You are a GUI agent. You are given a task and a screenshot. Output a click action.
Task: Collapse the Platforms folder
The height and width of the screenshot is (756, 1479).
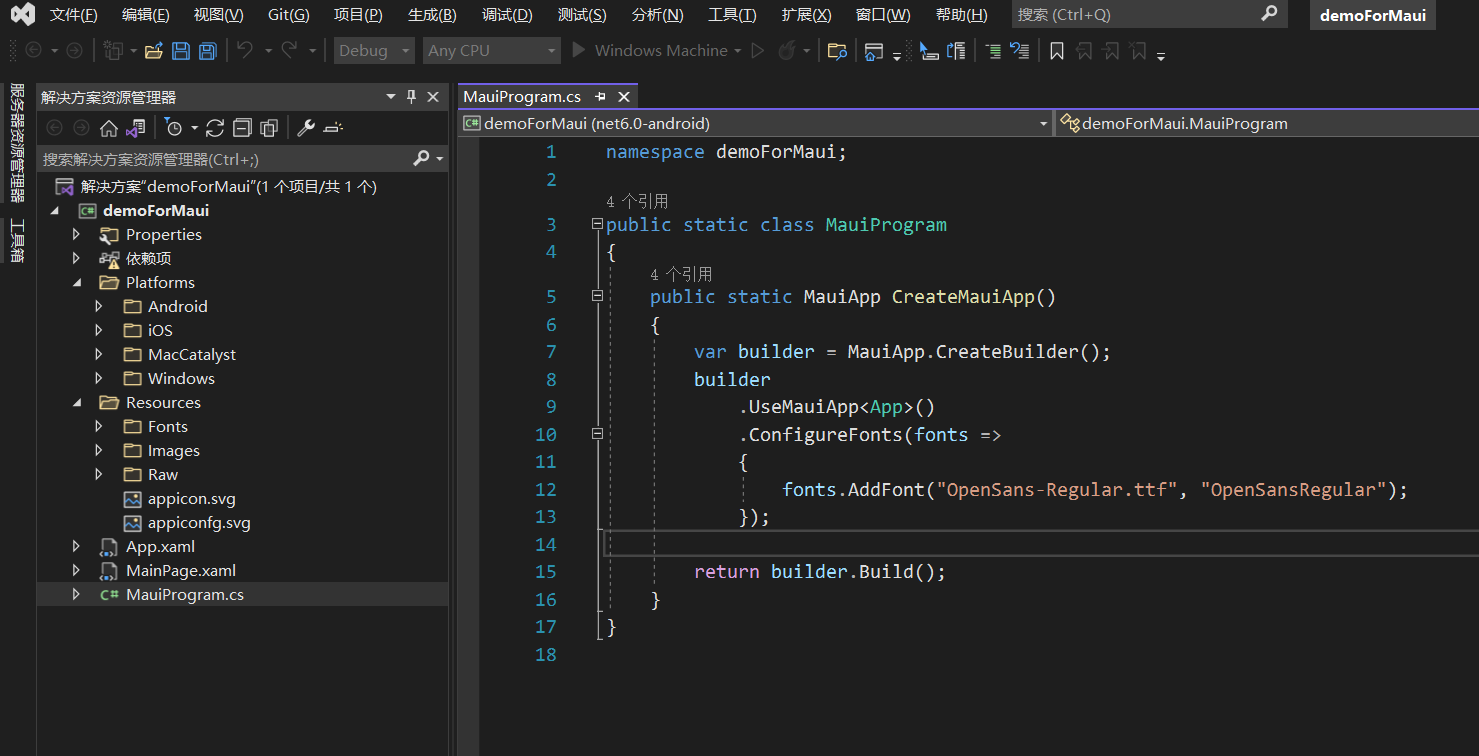(x=77, y=282)
